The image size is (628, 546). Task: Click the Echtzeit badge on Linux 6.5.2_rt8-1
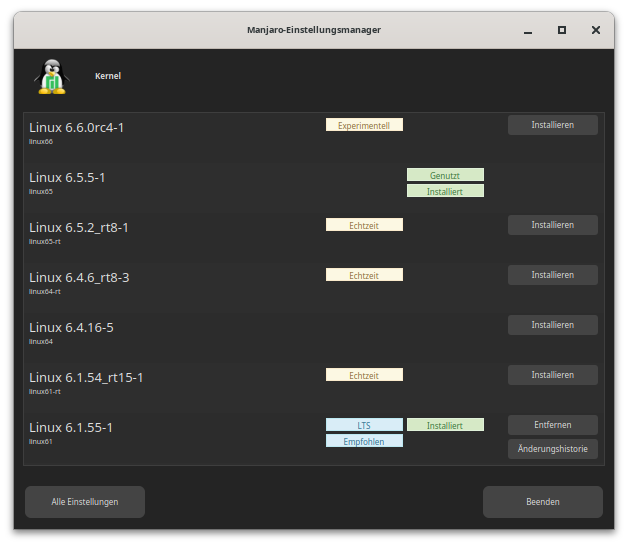(364, 225)
